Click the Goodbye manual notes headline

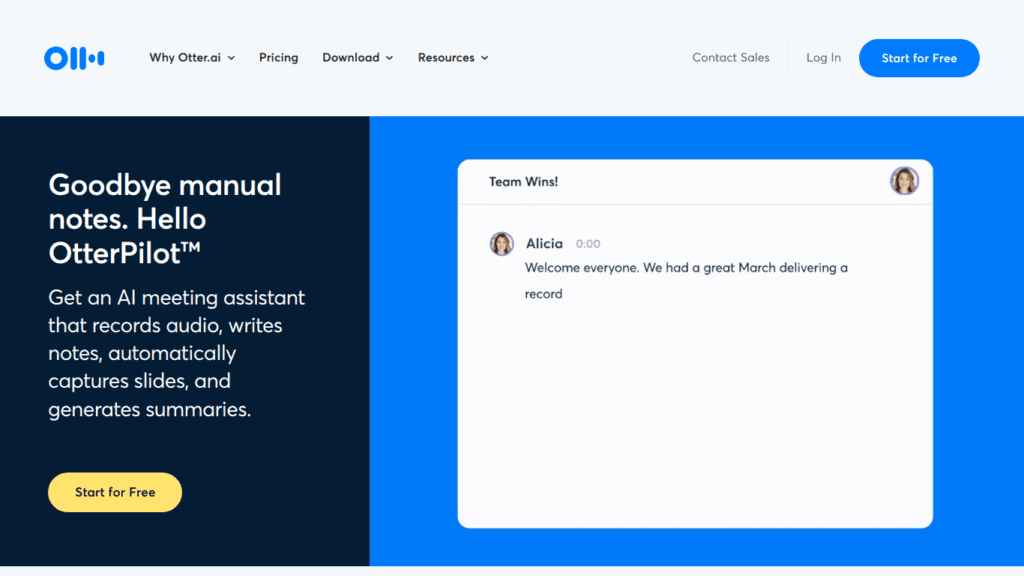(x=165, y=219)
